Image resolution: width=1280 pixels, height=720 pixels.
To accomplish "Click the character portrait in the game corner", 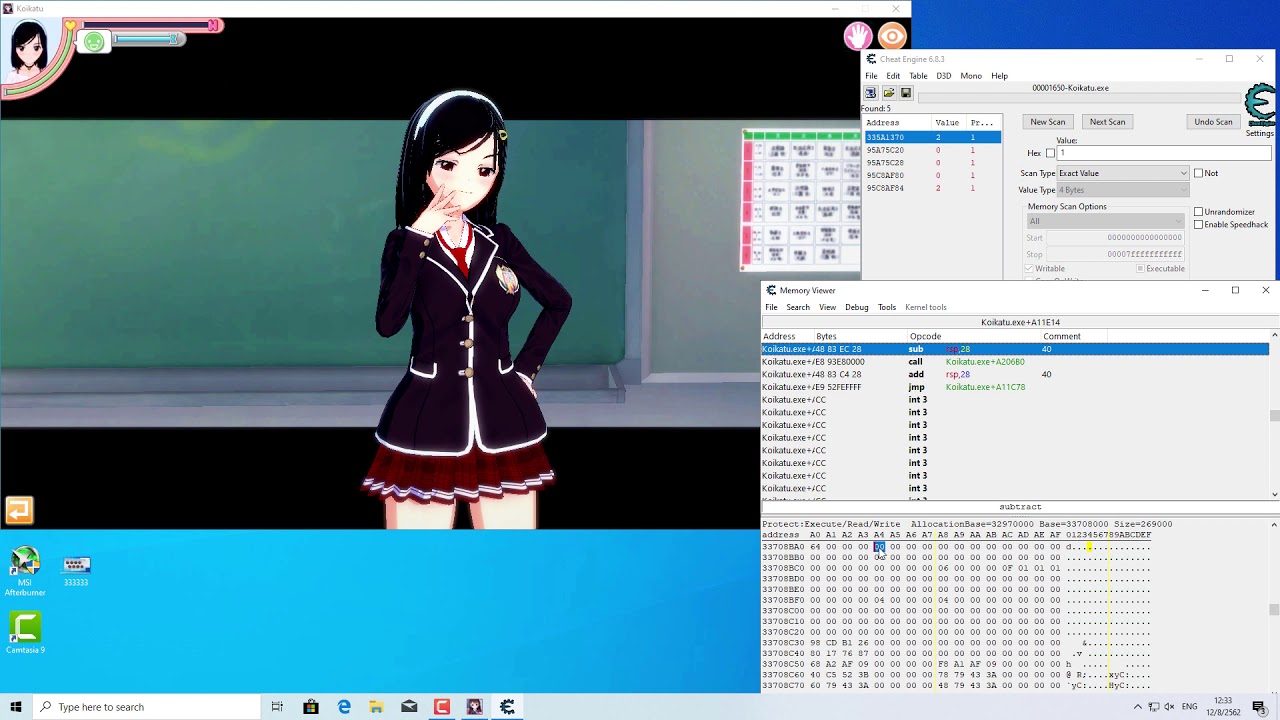I will (30, 48).
